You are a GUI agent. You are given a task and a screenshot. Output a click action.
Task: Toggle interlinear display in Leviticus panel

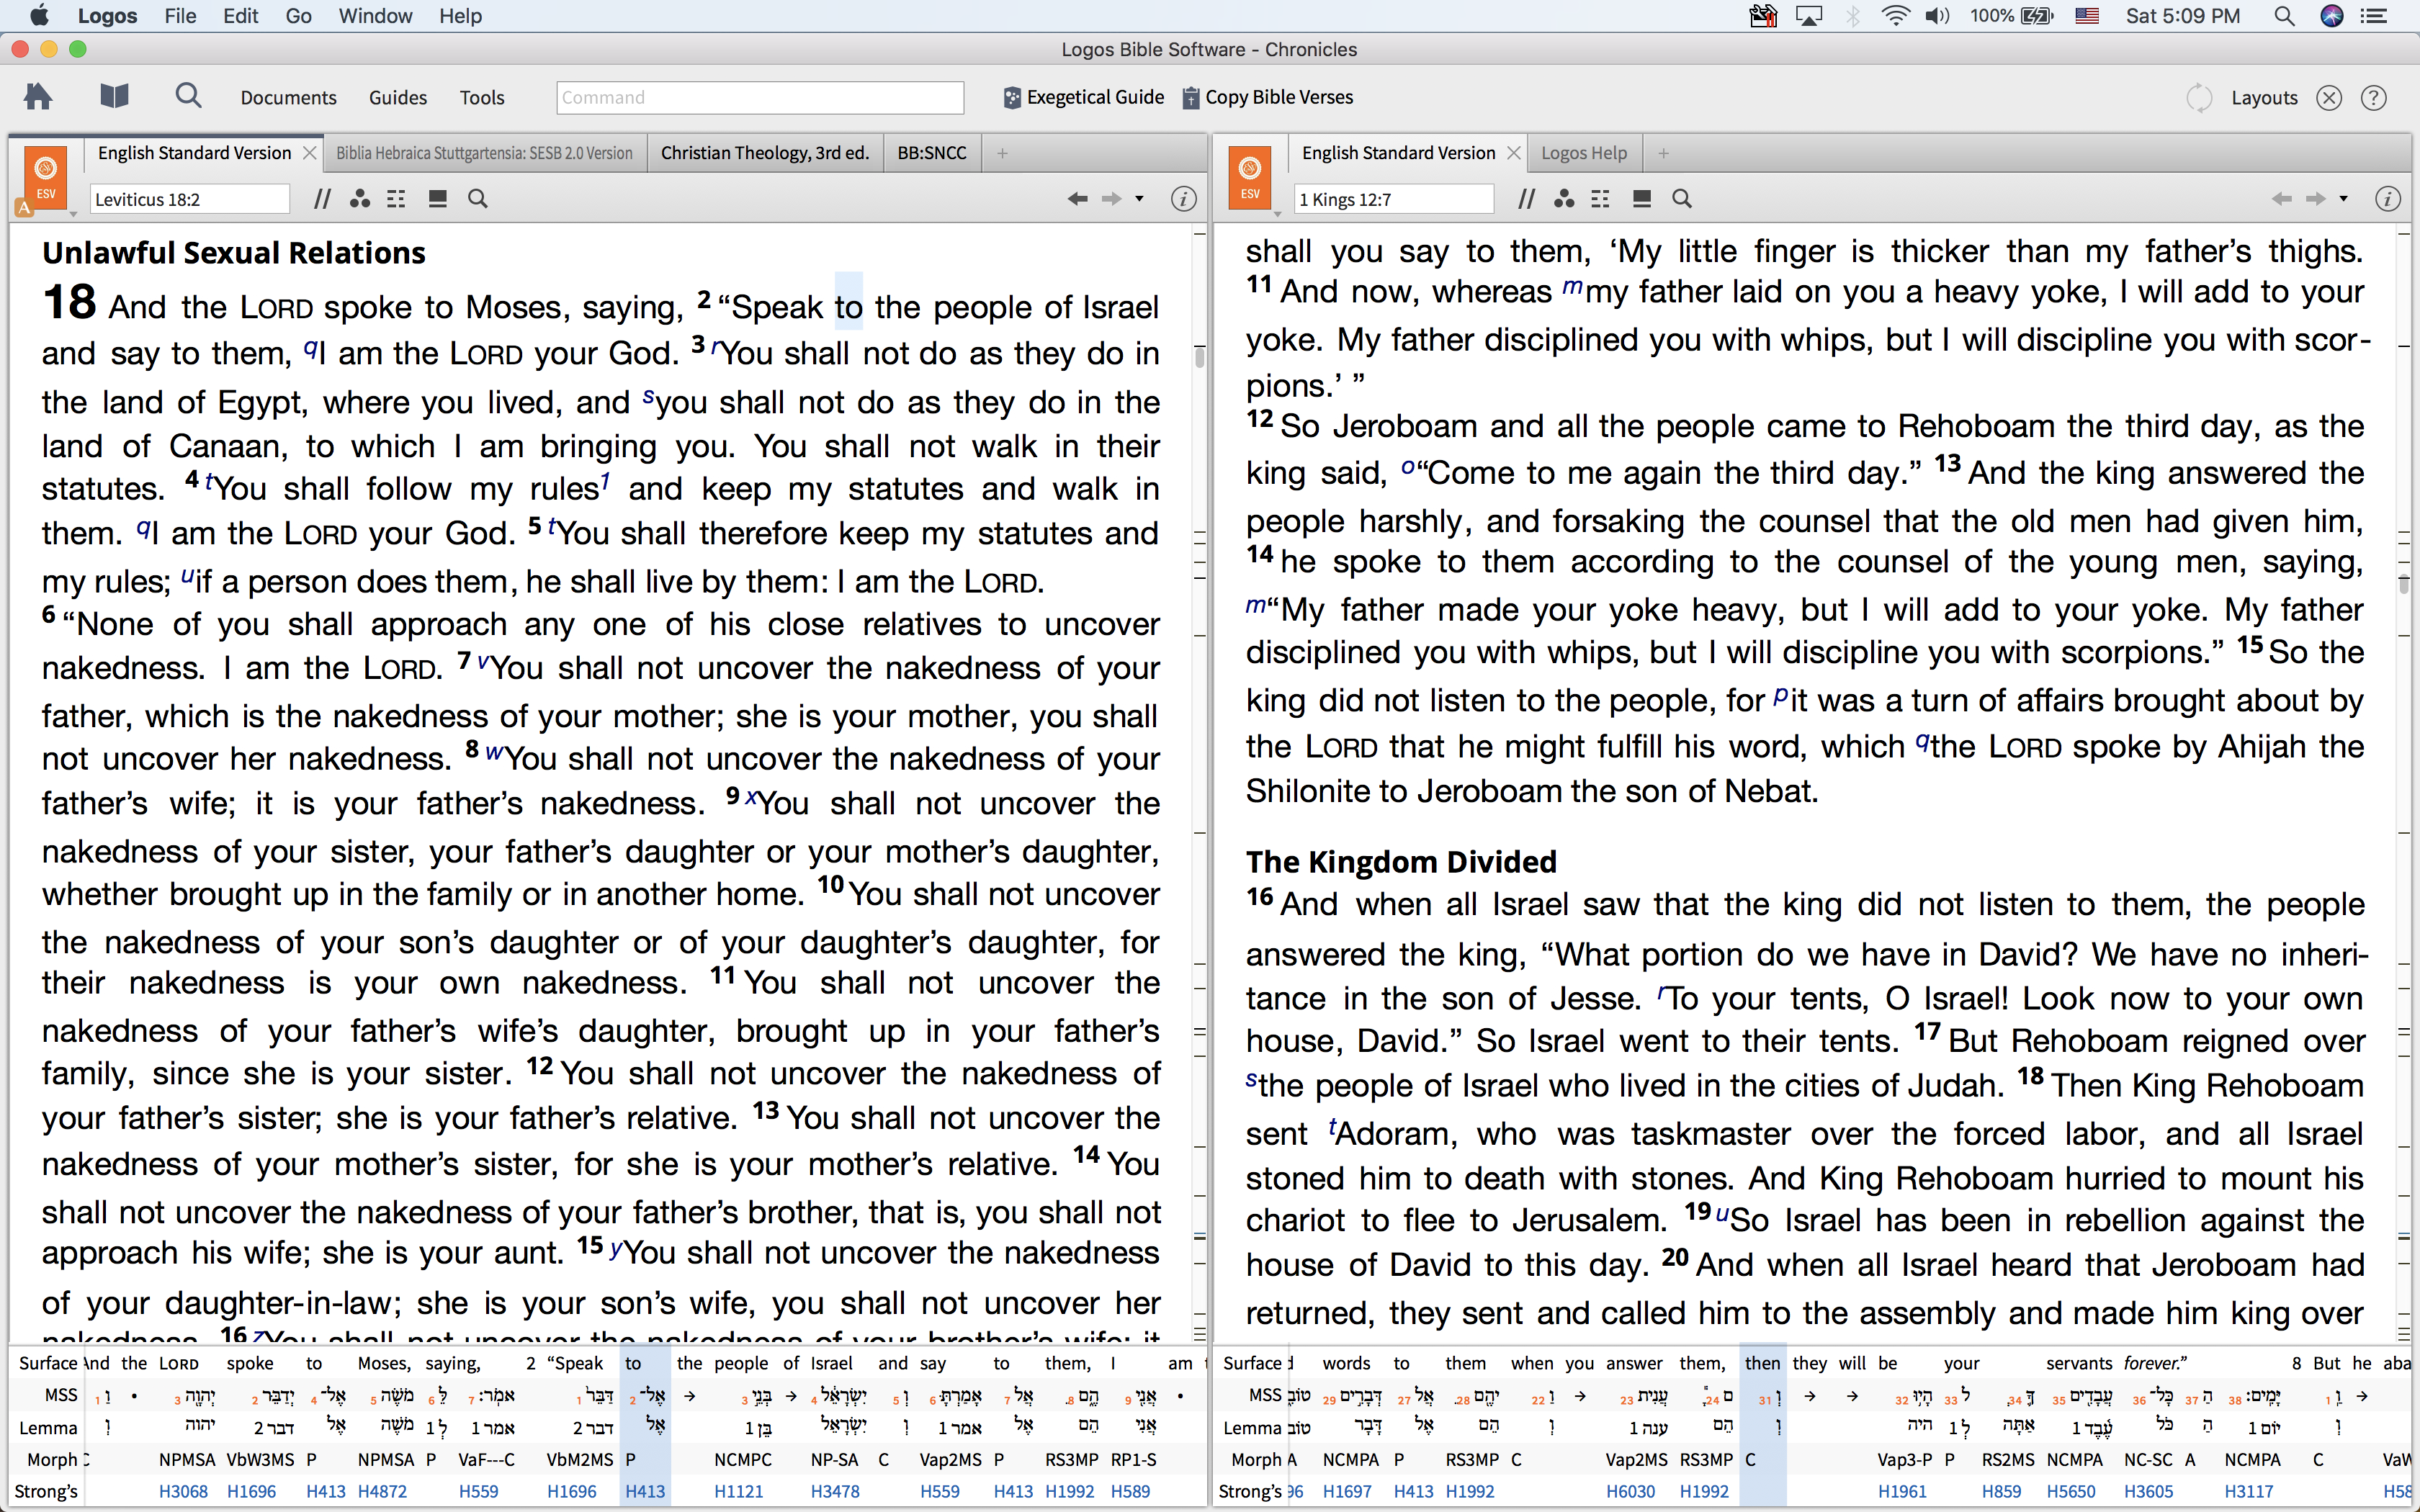397,199
